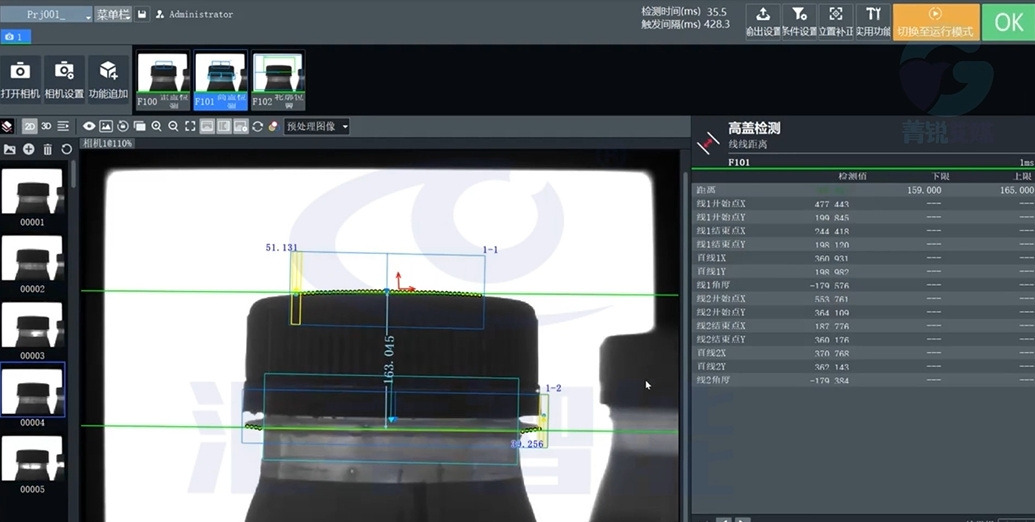Image resolution: width=1035 pixels, height=522 pixels.
Task: Open 输出设置 output settings
Action: tap(763, 20)
